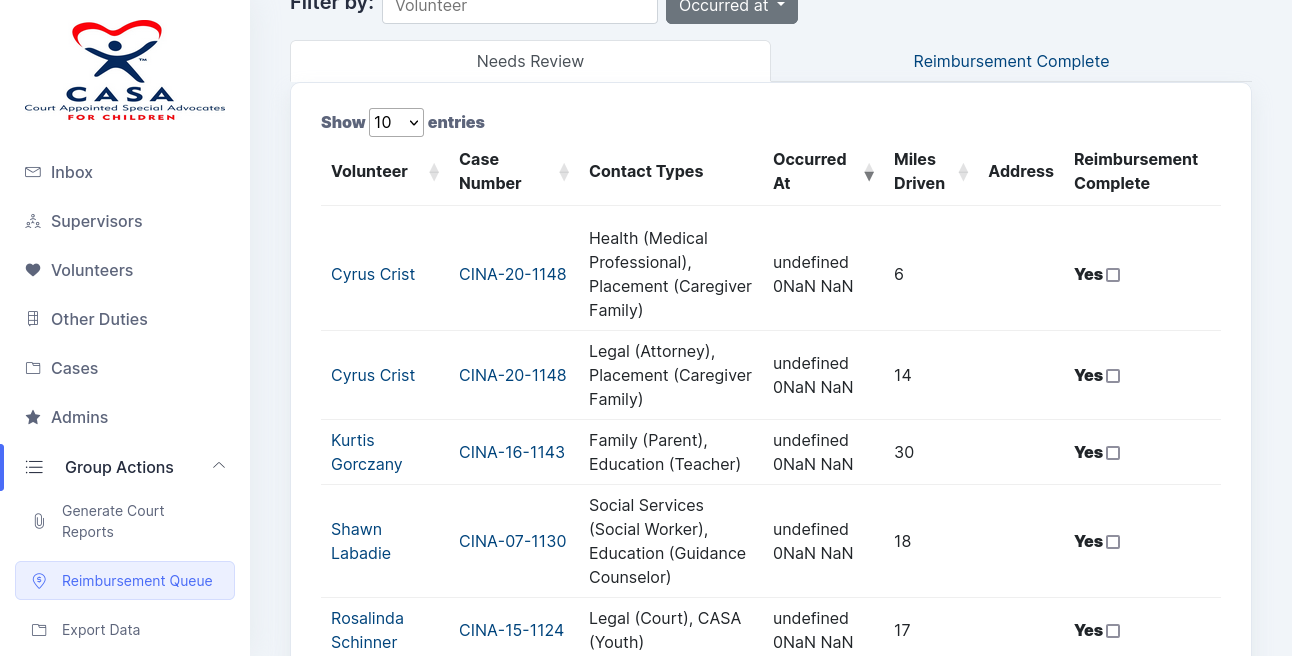
Task: Click the Export Data folder icon
Action: pyautogui.click(x=39, y=630)
